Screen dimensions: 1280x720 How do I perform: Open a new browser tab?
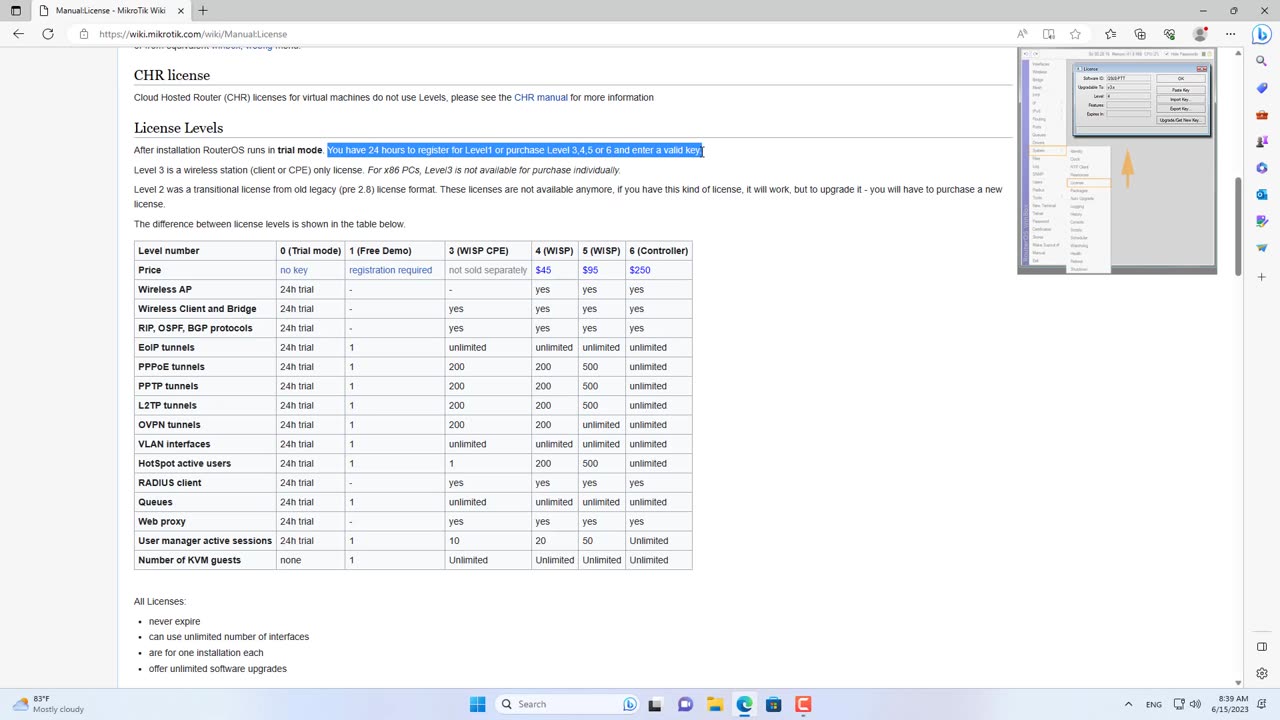click(203, 11)
